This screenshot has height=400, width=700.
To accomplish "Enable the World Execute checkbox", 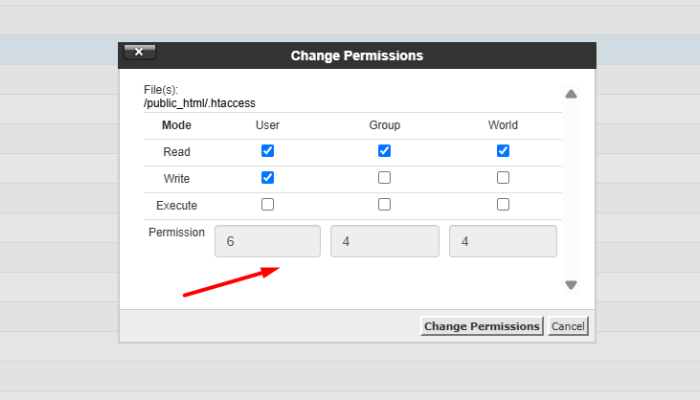I will click(503, 205).
